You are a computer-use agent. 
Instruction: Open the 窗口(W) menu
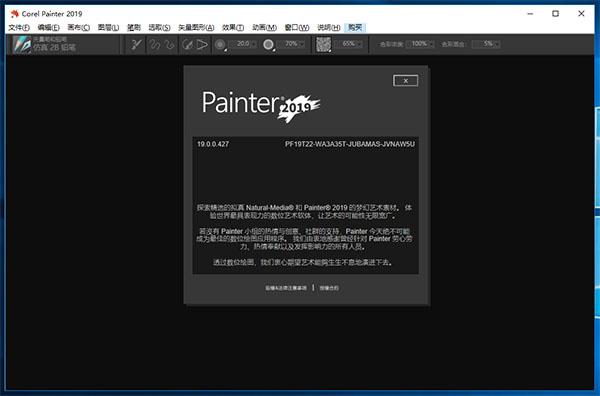[x=297, y=28]
